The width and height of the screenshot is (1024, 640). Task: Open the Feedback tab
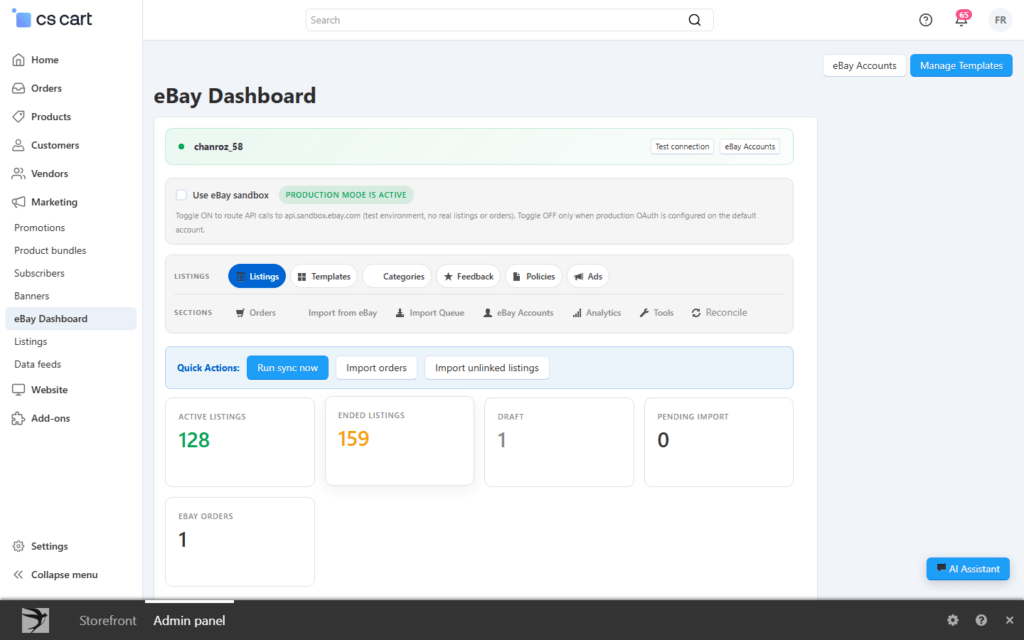468,276
